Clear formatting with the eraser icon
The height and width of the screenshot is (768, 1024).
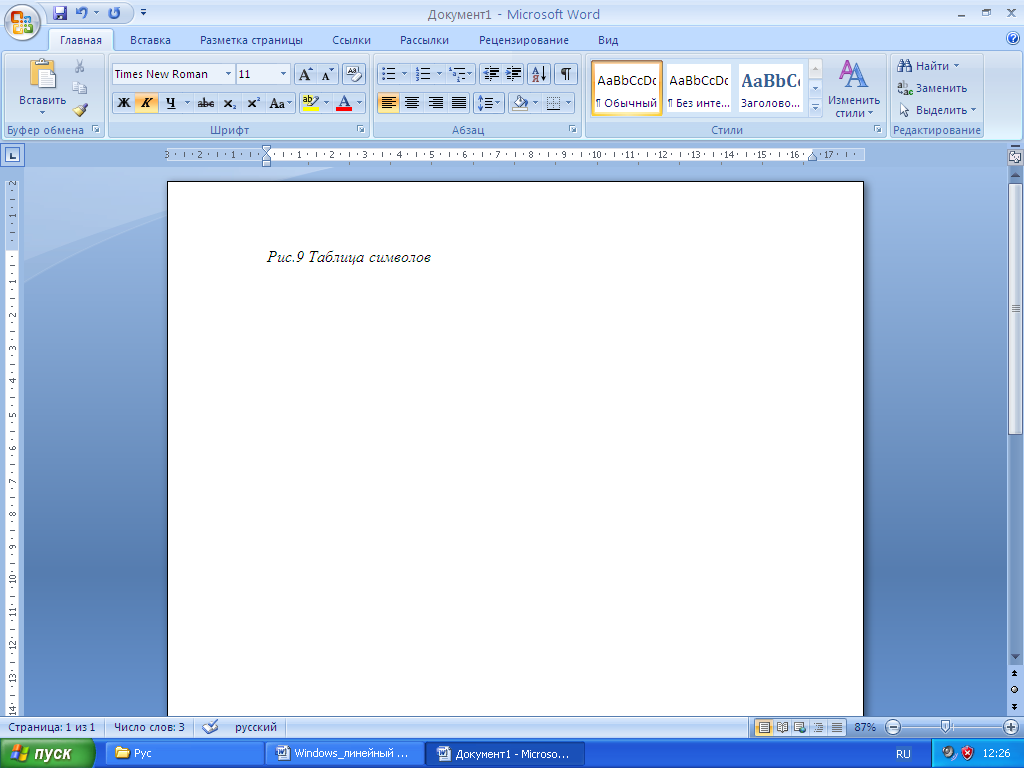354,74
